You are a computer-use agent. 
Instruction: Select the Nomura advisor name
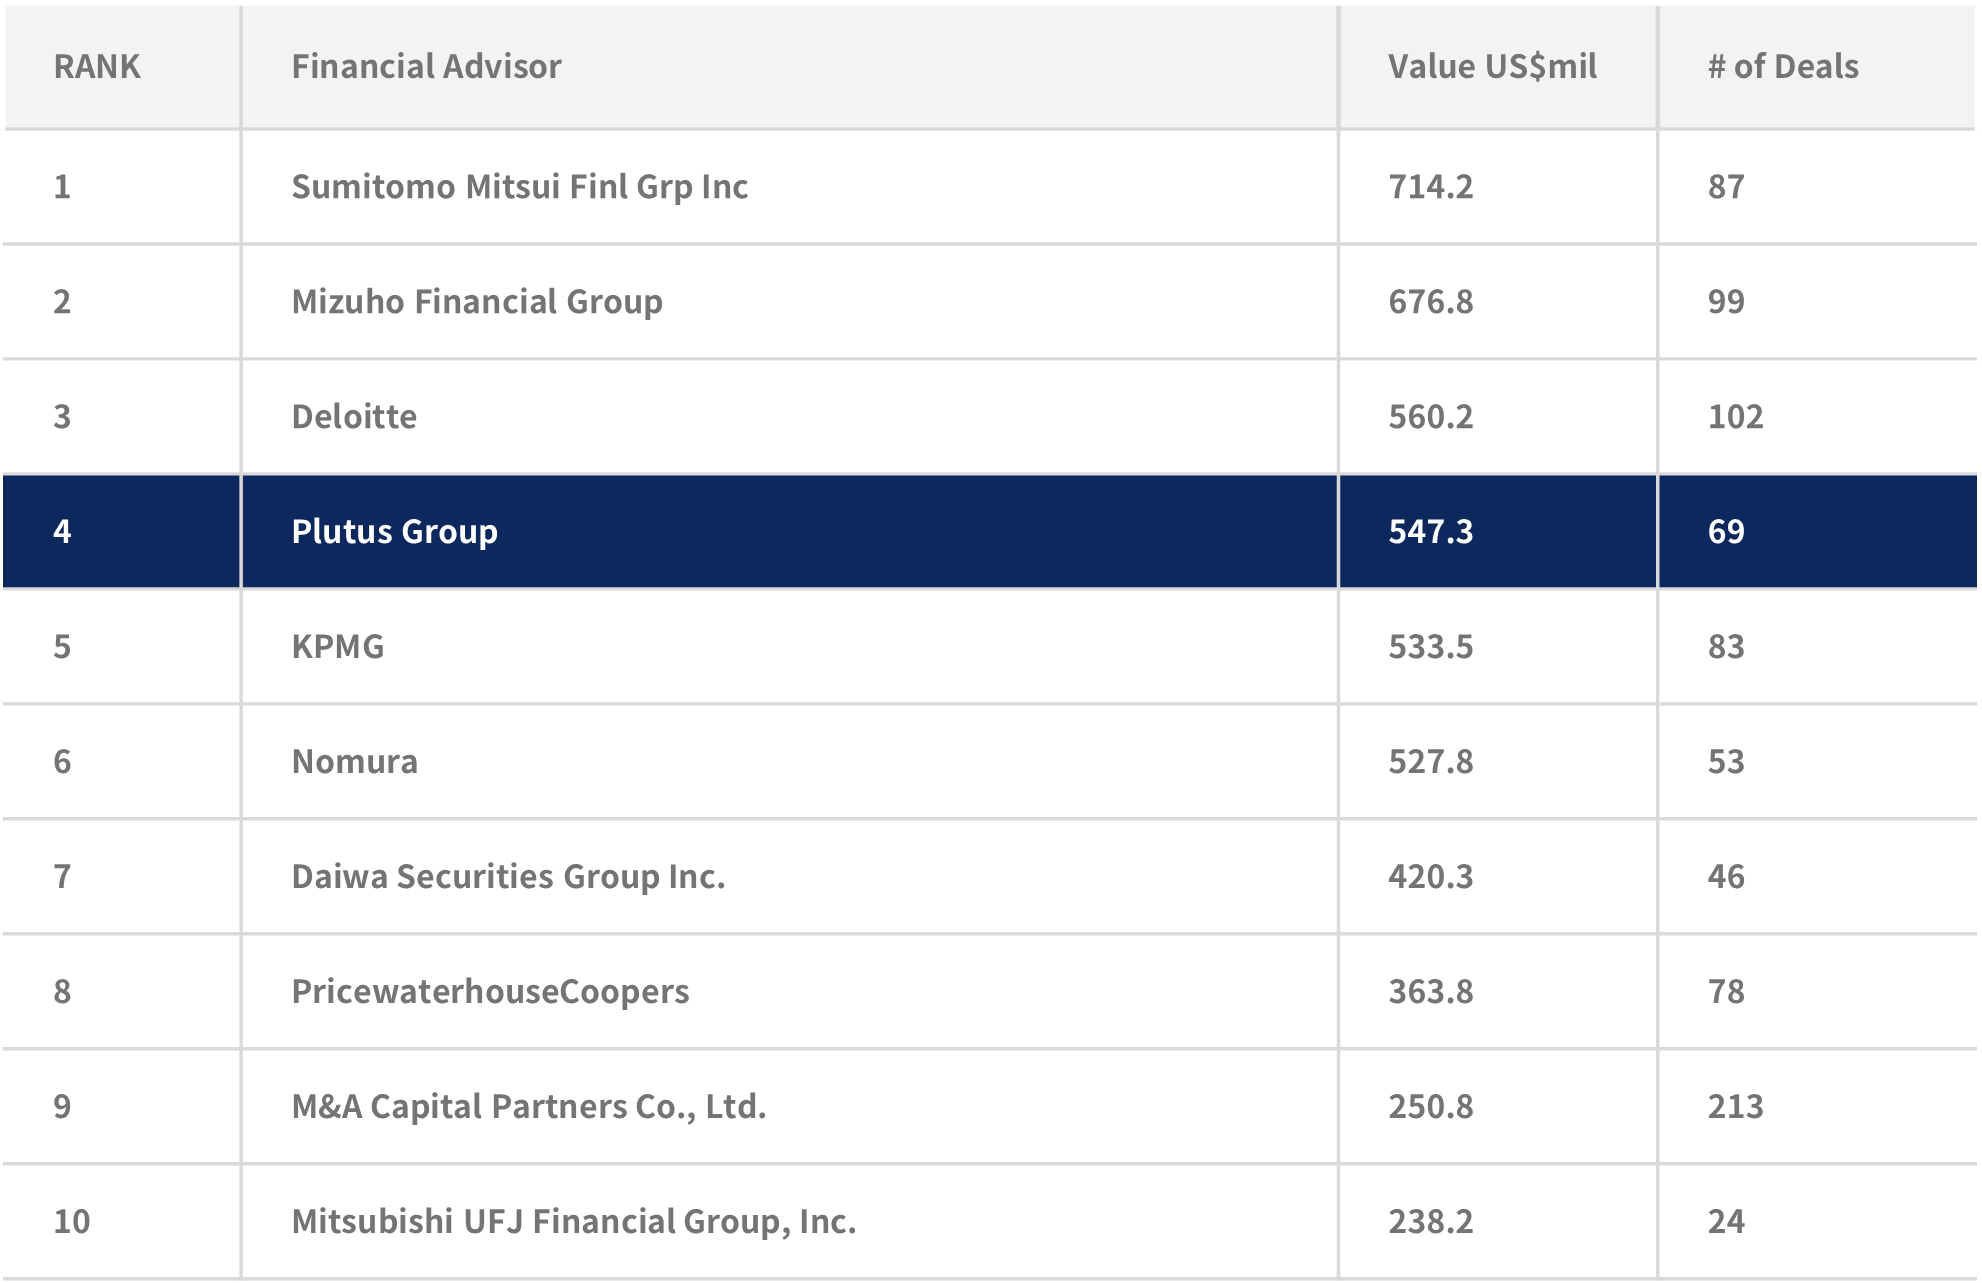tap(354, 762)
